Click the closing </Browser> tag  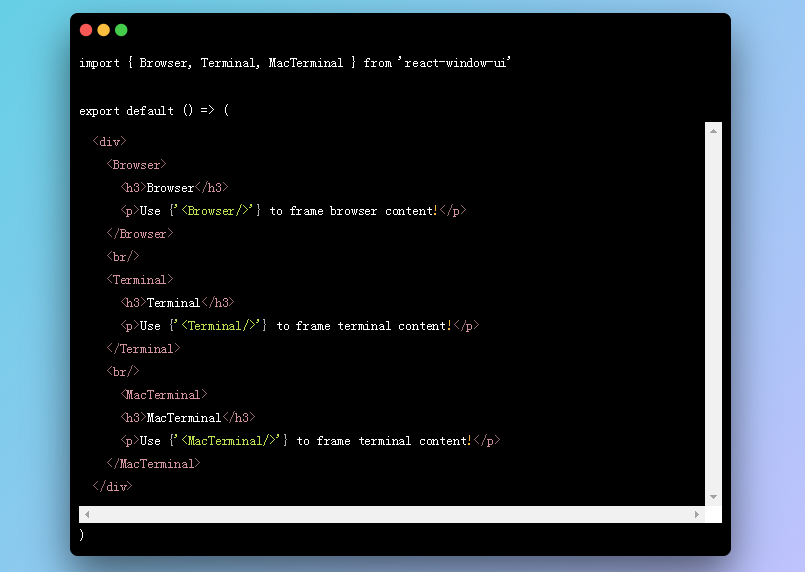[140, 234]
